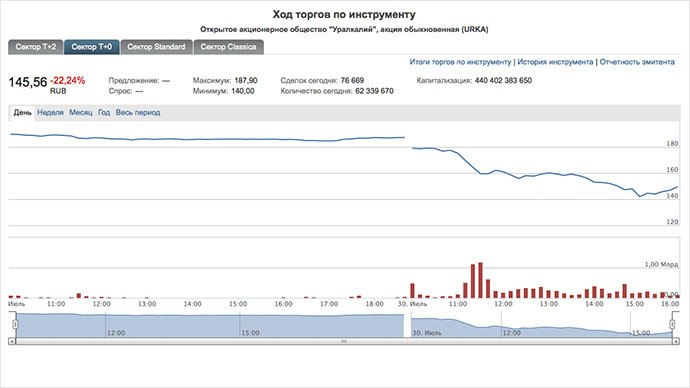Click the 15:00 marker in left navigator area
The width and height of the screenshot is (690, 388).
250,333
